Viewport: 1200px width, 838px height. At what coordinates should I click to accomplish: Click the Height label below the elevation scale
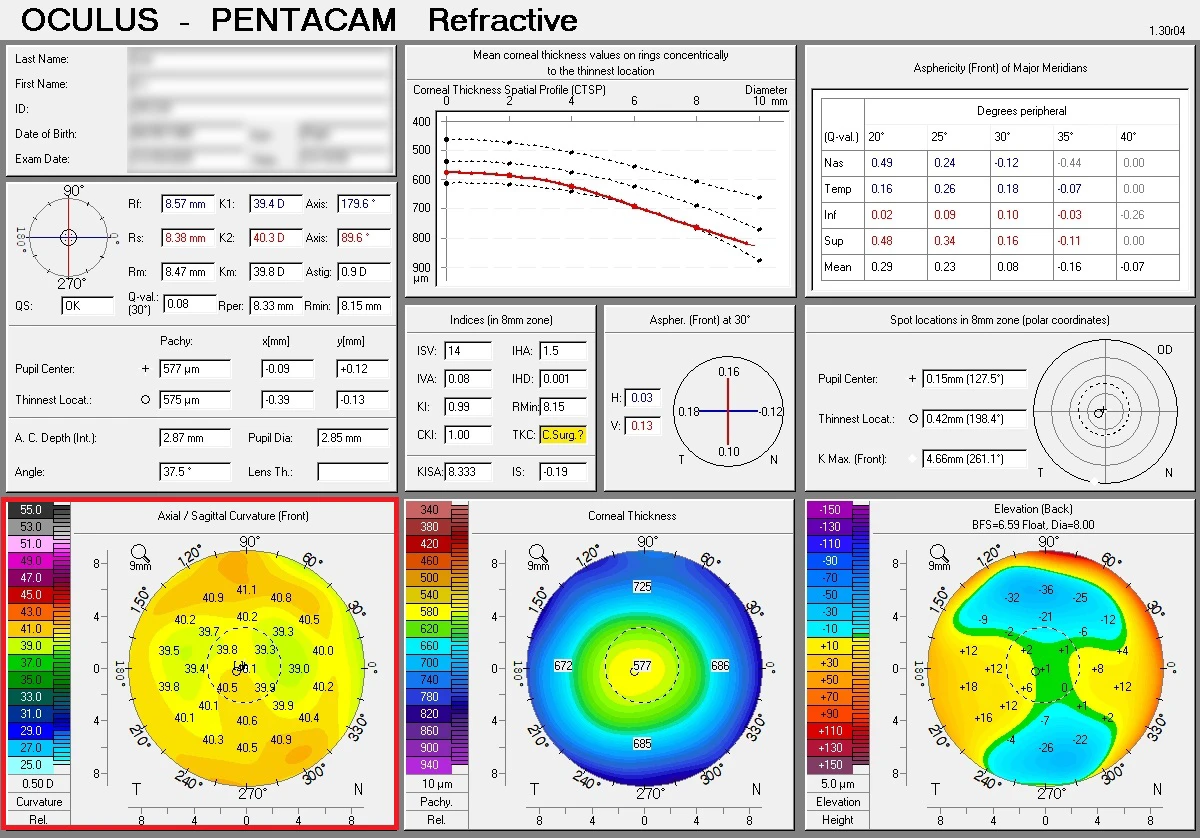pyautogui.click(x=838, y=820)
